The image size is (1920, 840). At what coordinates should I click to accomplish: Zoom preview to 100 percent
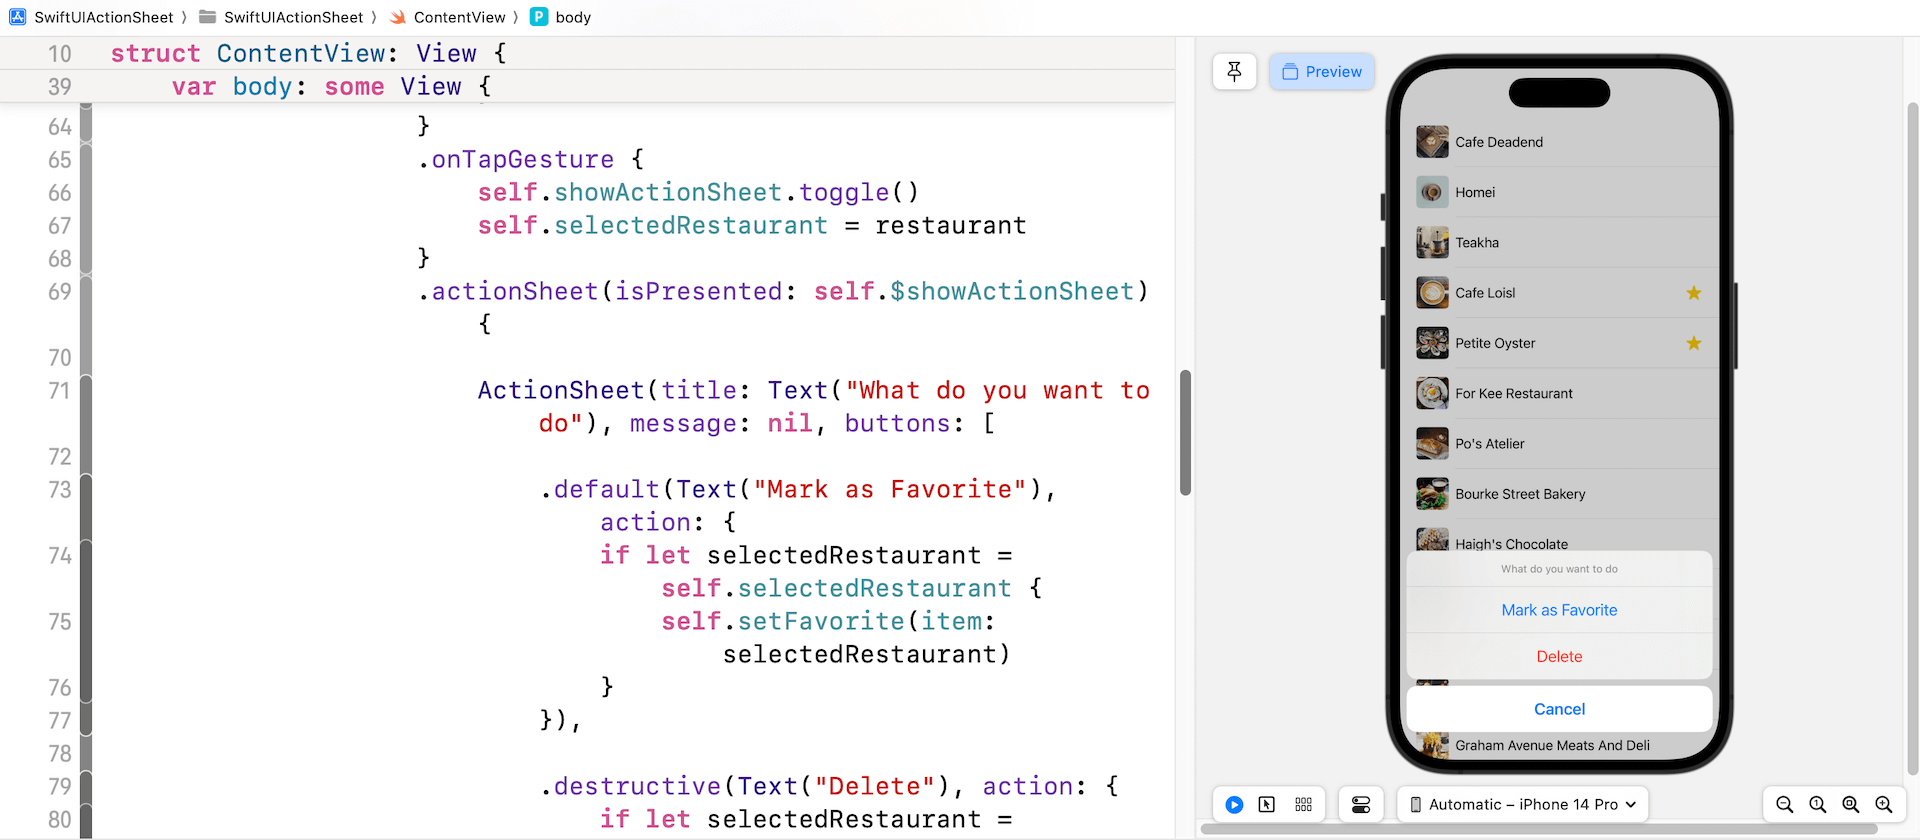point(1818,804)
